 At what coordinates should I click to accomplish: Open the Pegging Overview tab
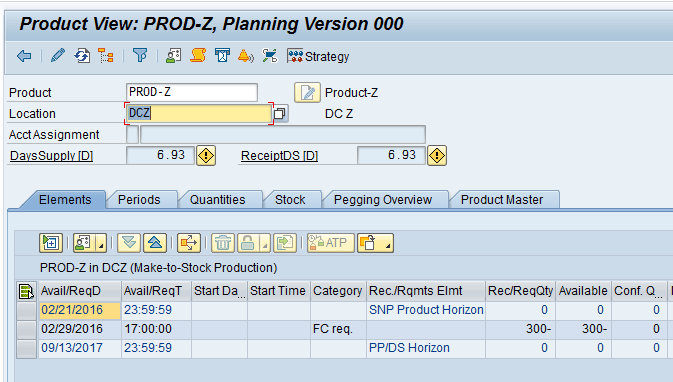[383, 200]
